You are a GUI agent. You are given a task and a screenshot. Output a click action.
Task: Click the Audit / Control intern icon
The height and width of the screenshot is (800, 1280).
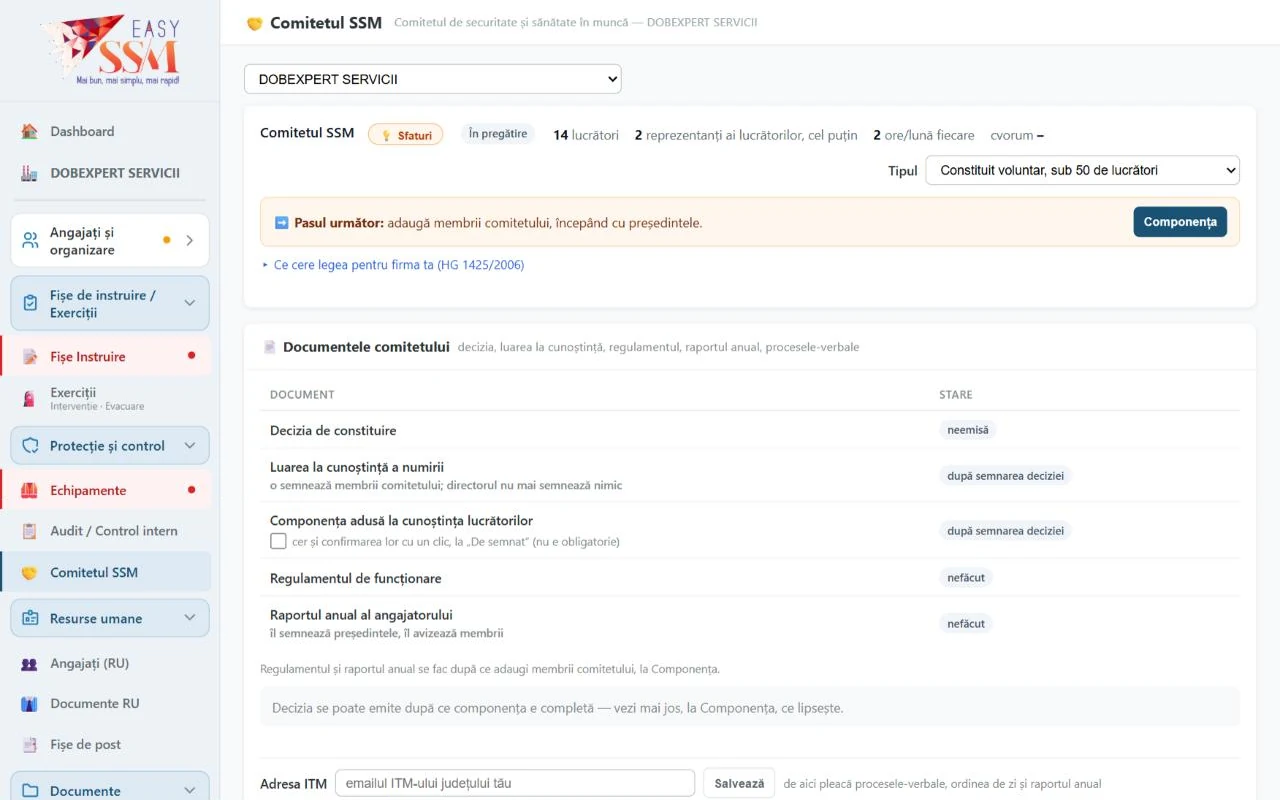(x=30, y=531)
